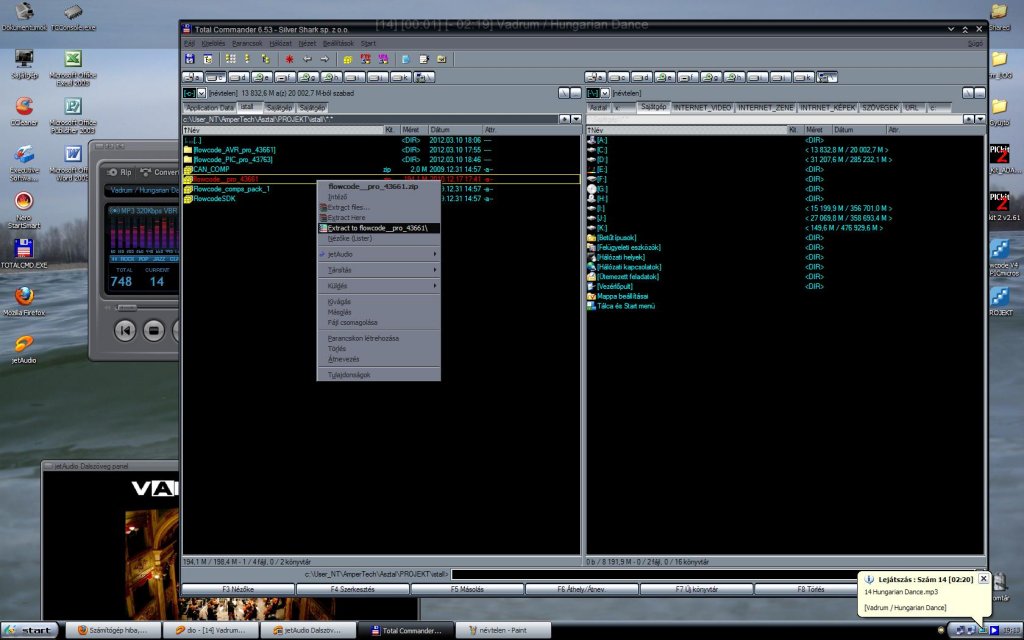Click the F8 Törlés button
The height and width of the screenshot is (640, 1024).
pyautogui.click(x=810, y=589)
